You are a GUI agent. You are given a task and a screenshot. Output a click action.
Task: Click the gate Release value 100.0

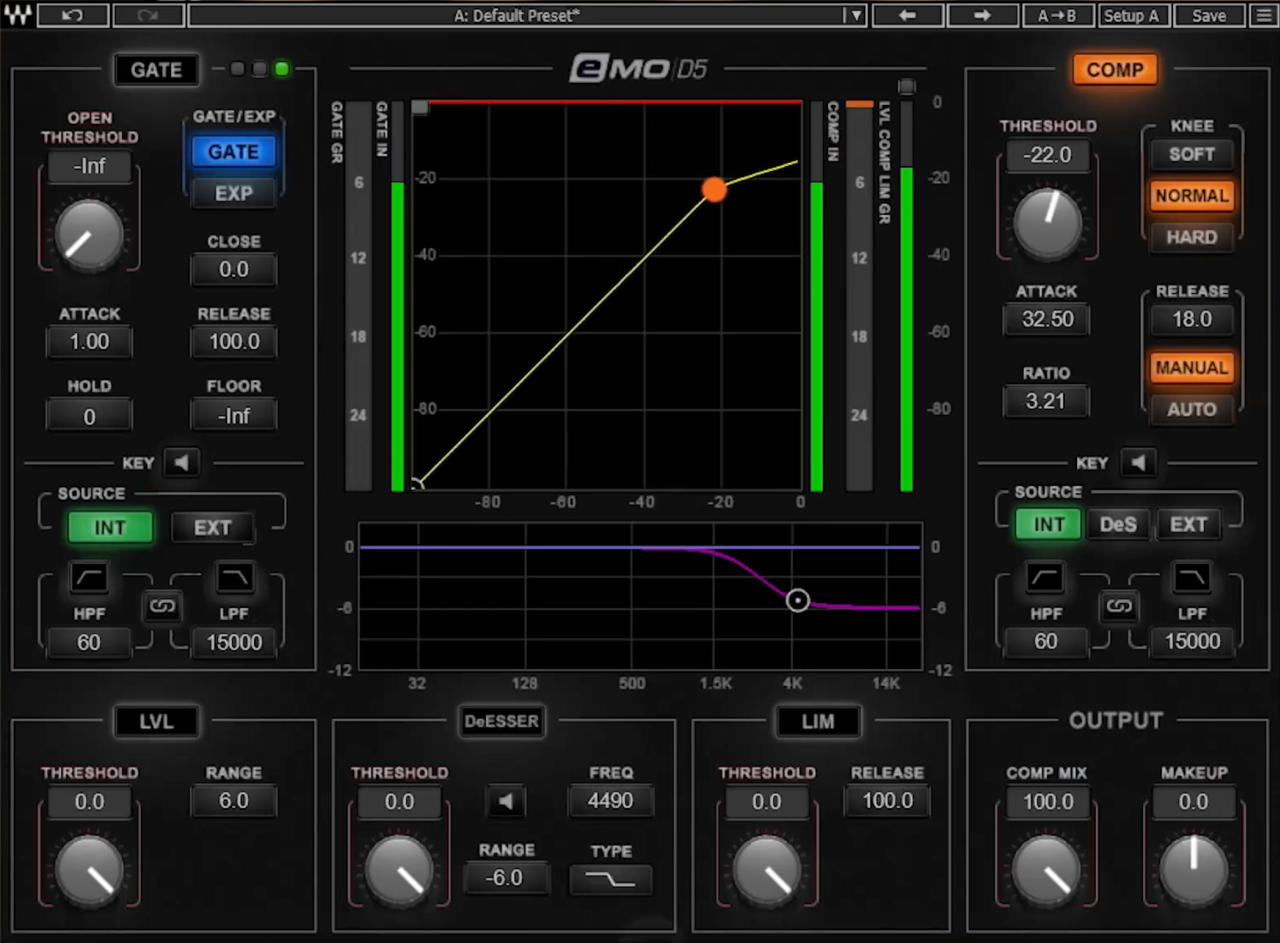click(234, 342)
